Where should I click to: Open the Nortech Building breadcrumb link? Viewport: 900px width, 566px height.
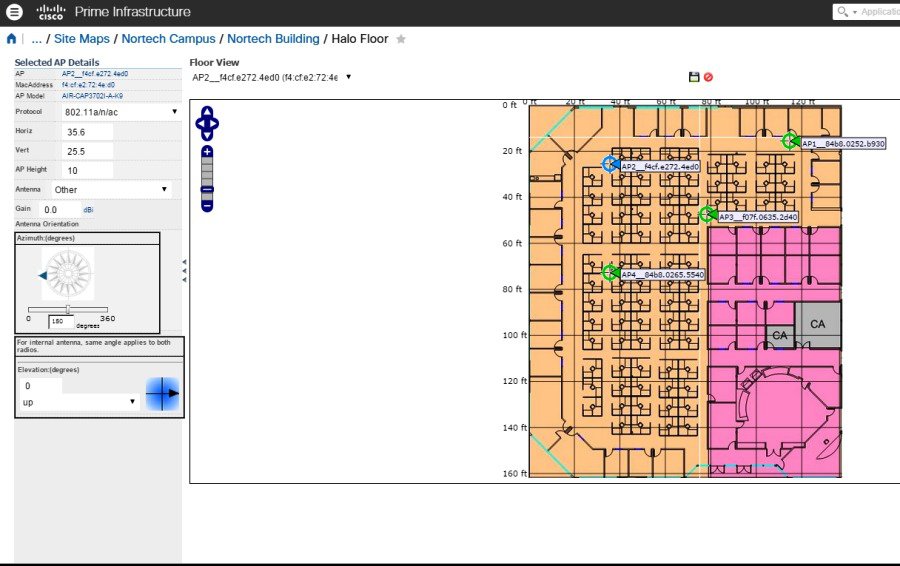273,38
